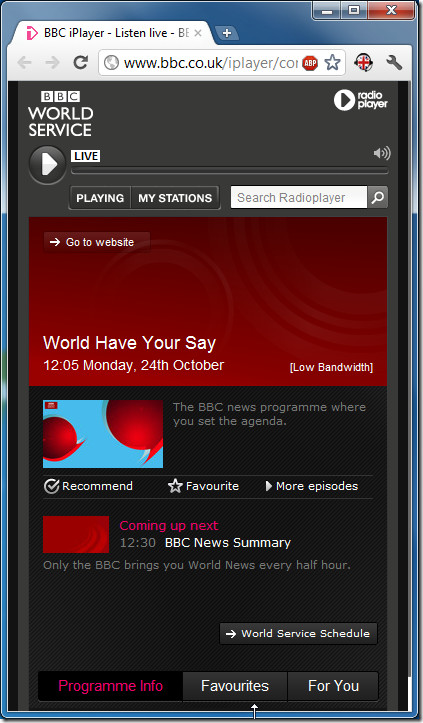Click the Go to website button
This screenshot has height=723, width=423.
[97, 242]
